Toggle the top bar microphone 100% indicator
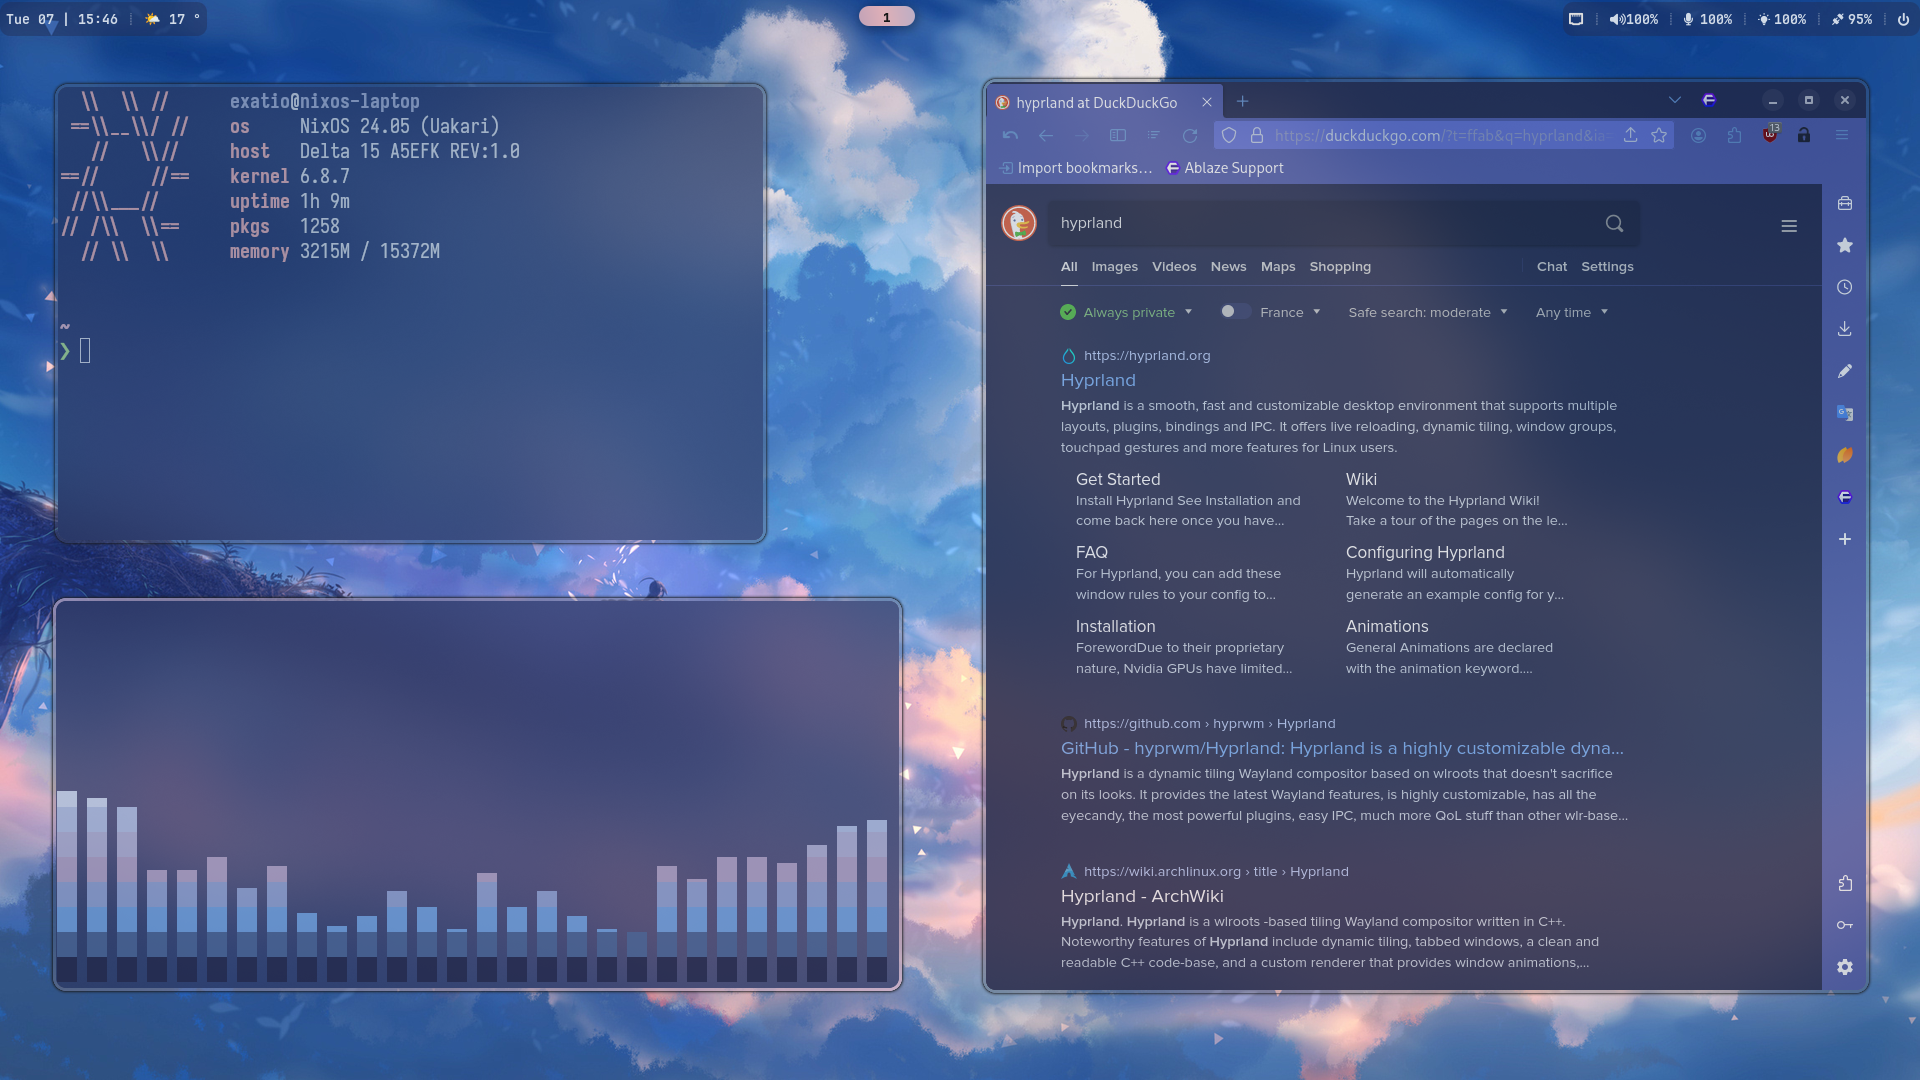The height and width of the screenshot is (1080, 1920). [1708, 19]
